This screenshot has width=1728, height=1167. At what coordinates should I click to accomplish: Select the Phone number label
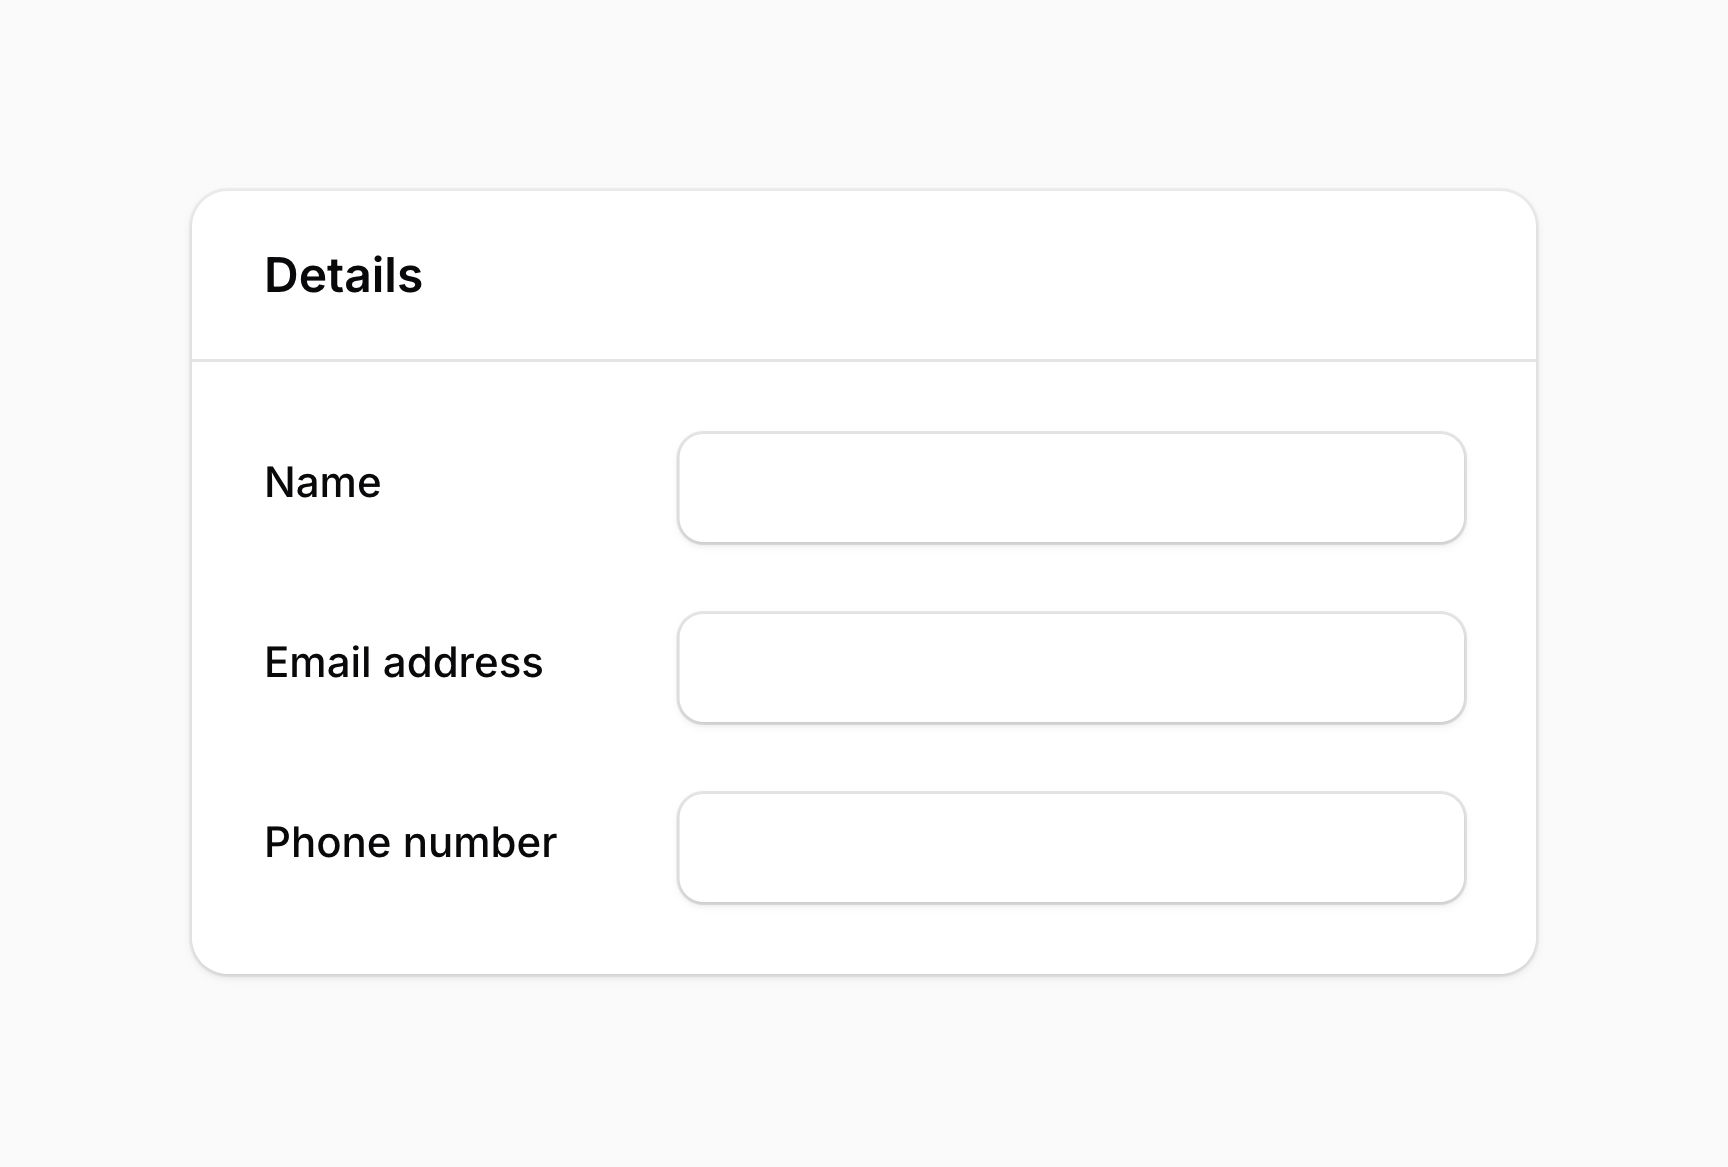point(409,843)
